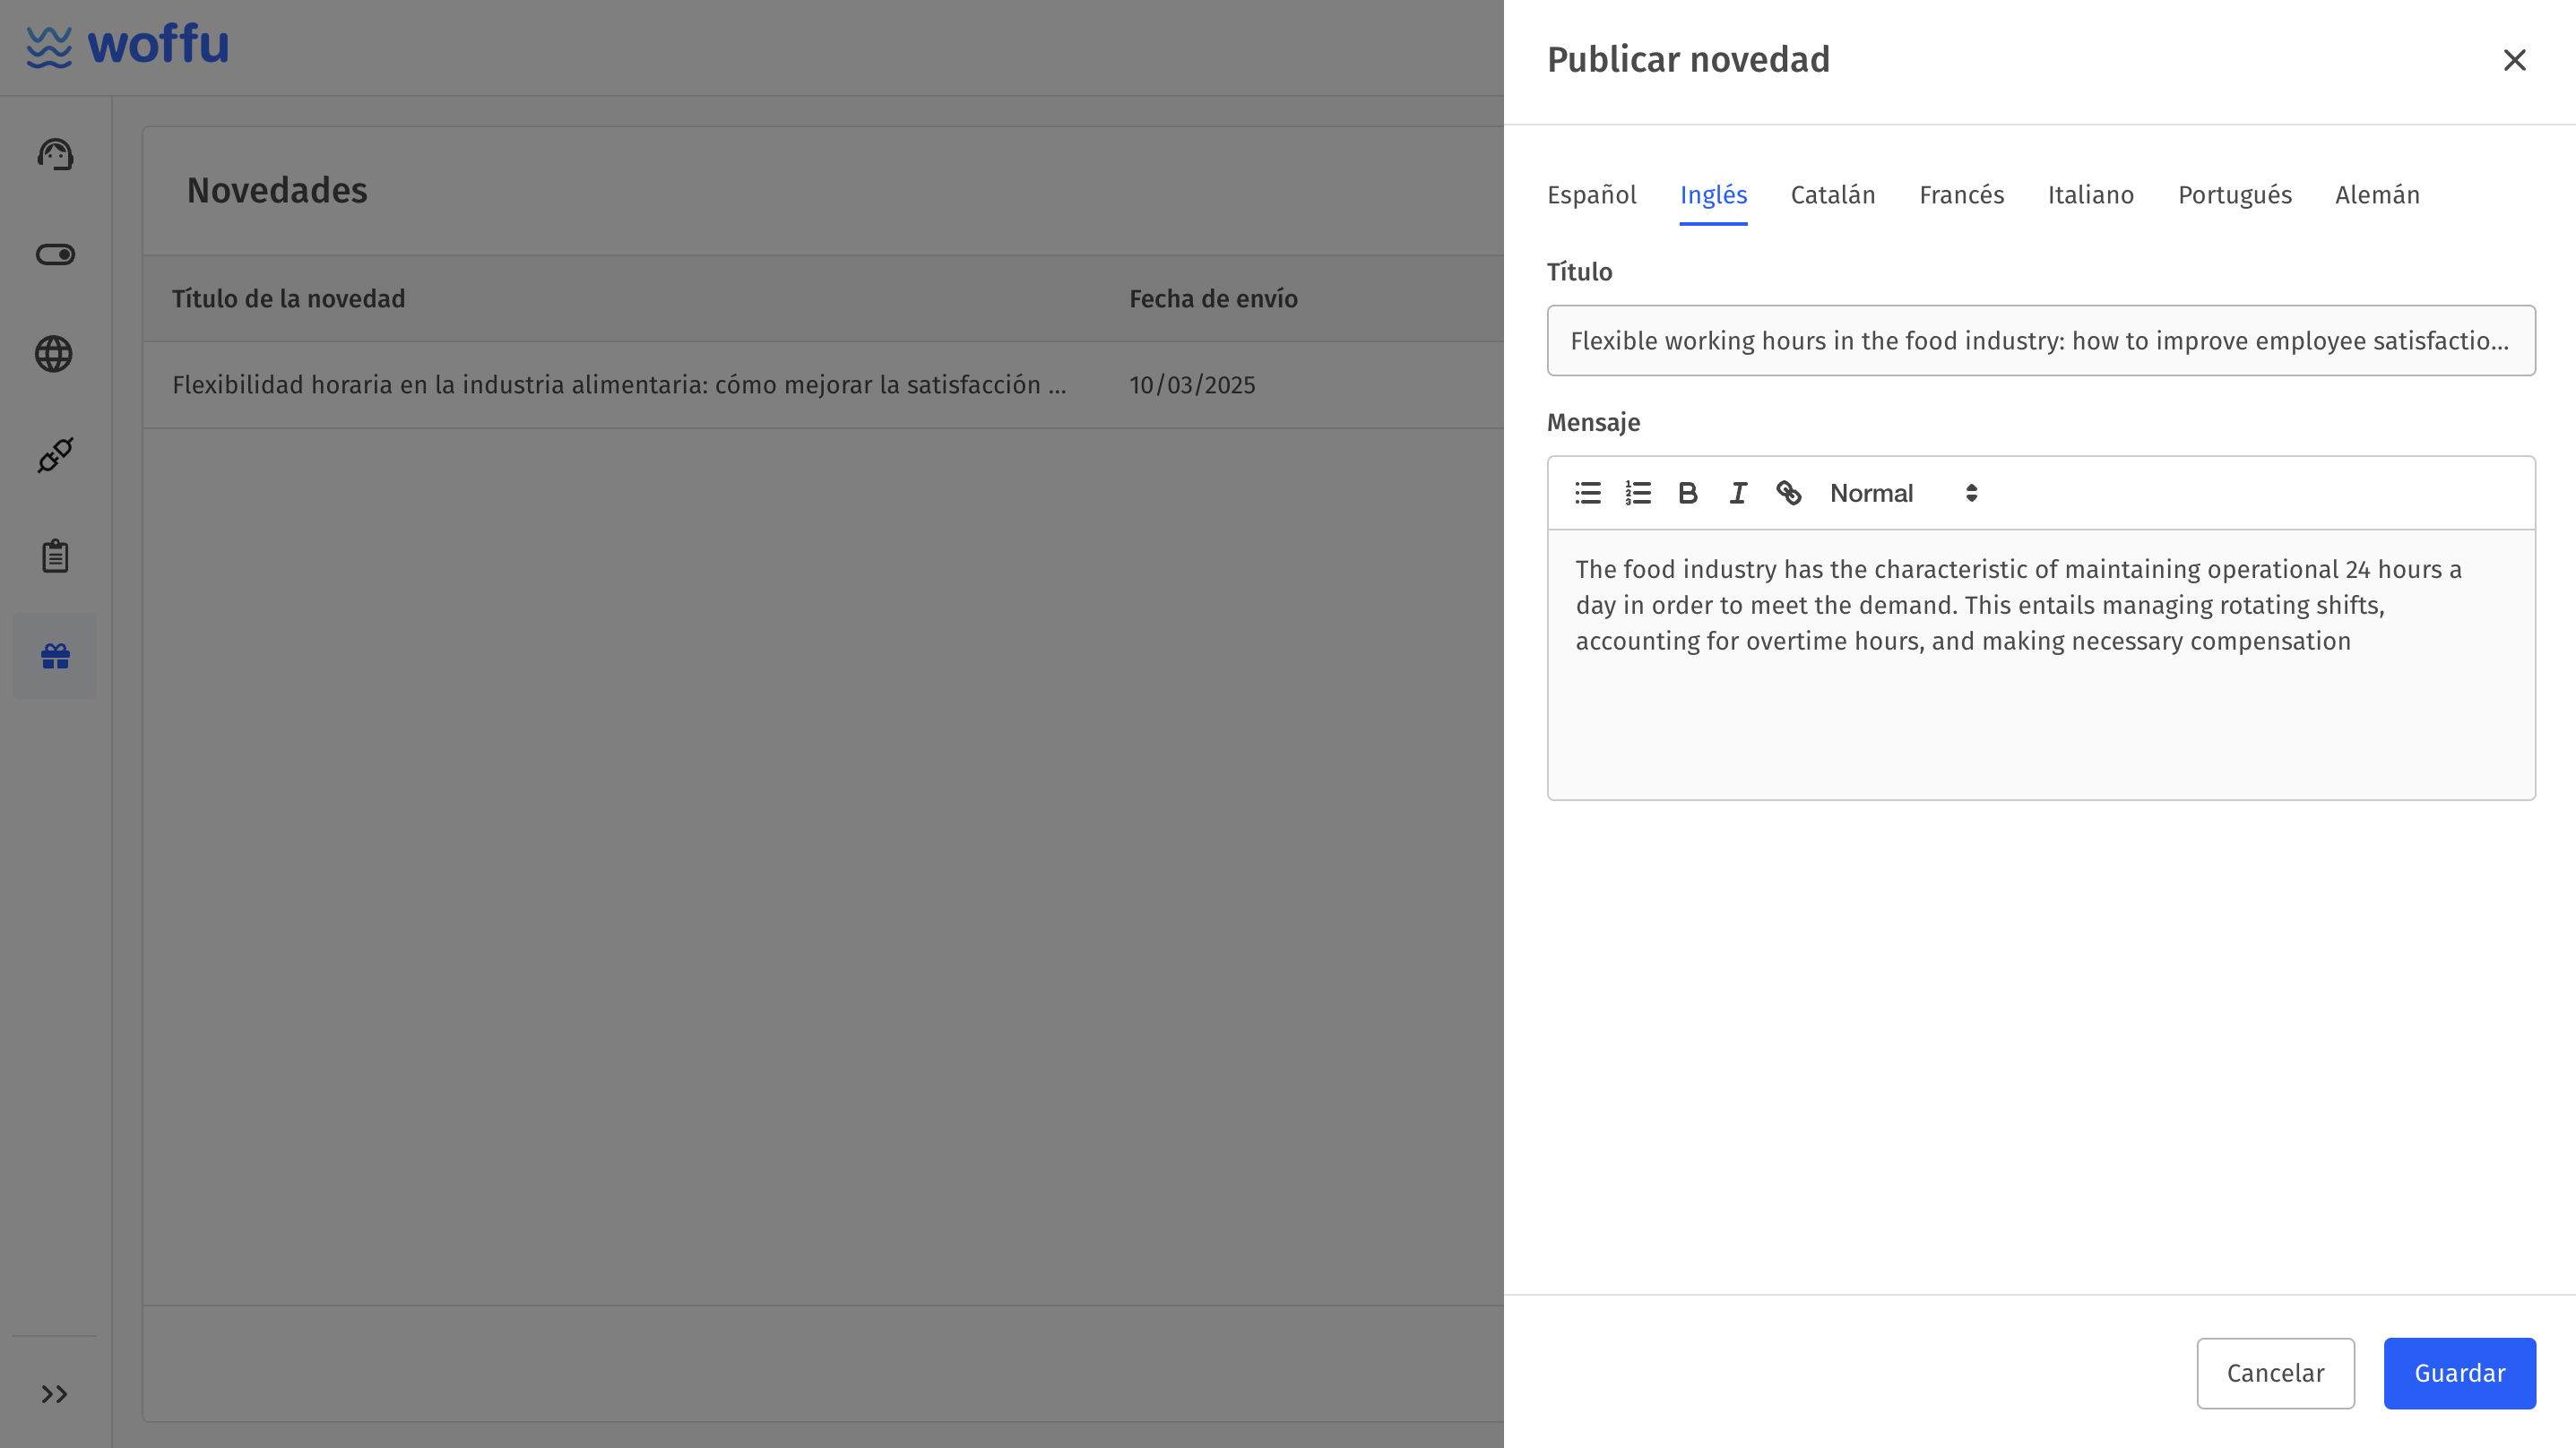
Task: Click the Título de la novedad column header
Action: 288,299
